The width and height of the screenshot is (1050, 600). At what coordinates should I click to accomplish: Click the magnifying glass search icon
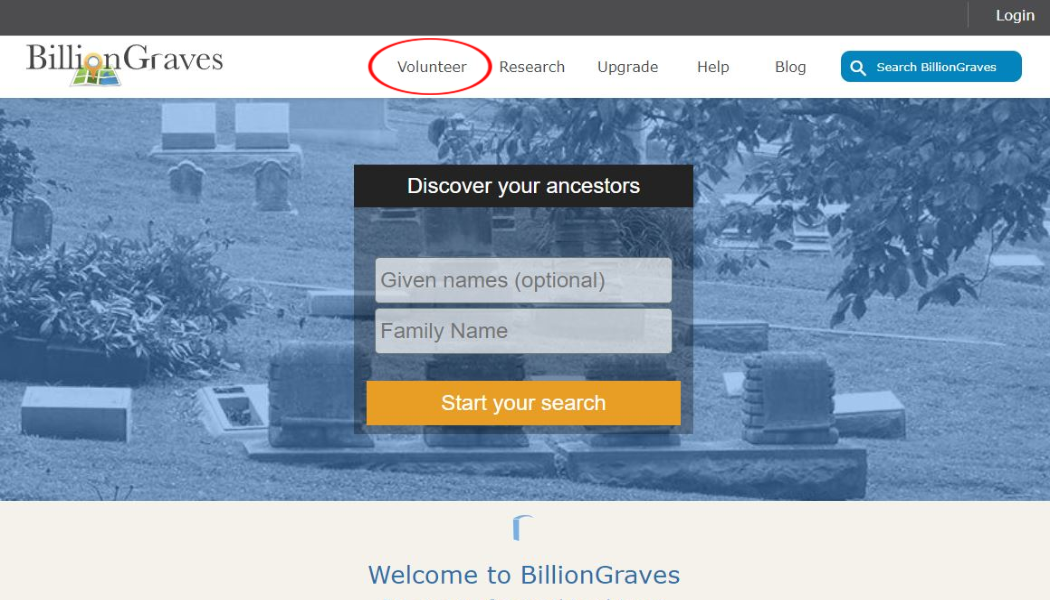pyautogui.click(x=858, y=68)
